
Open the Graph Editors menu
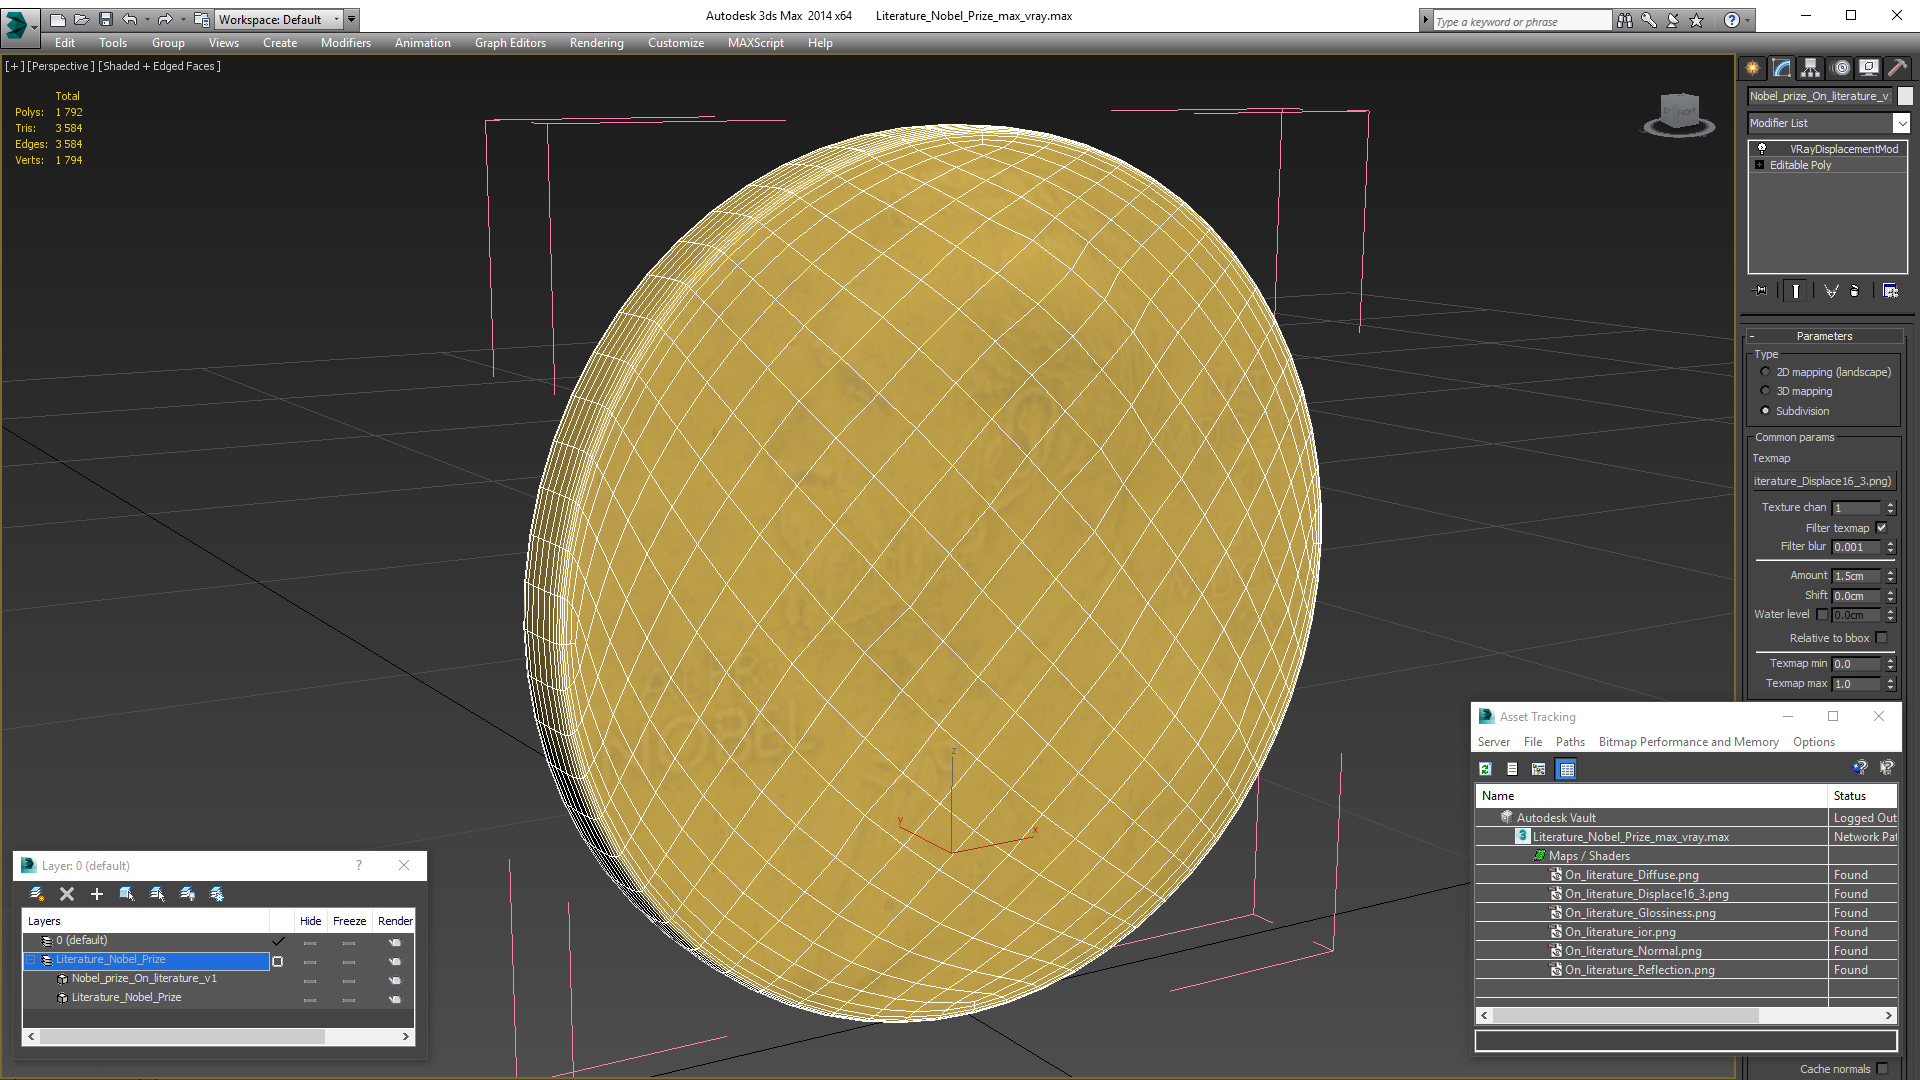point(510,43)
